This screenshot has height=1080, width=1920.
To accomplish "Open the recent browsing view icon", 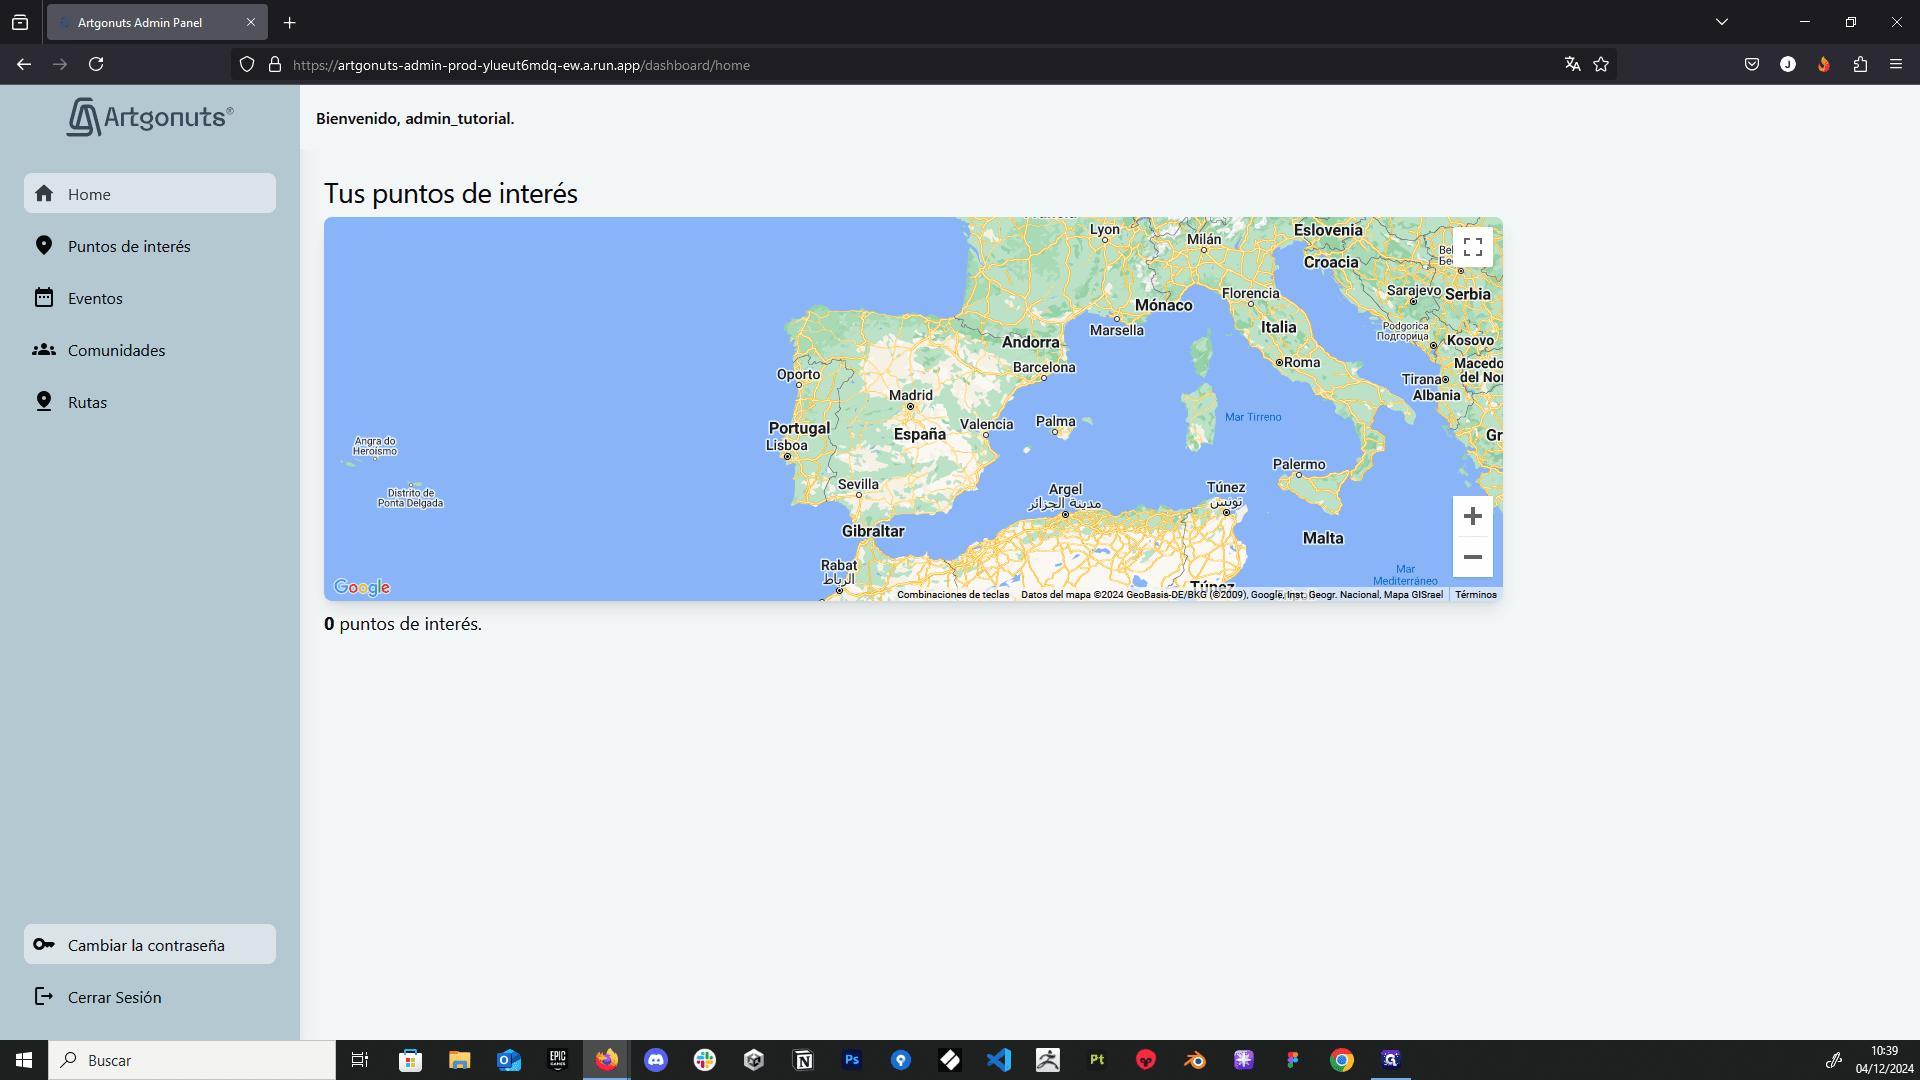I will (x=20, y=22).
